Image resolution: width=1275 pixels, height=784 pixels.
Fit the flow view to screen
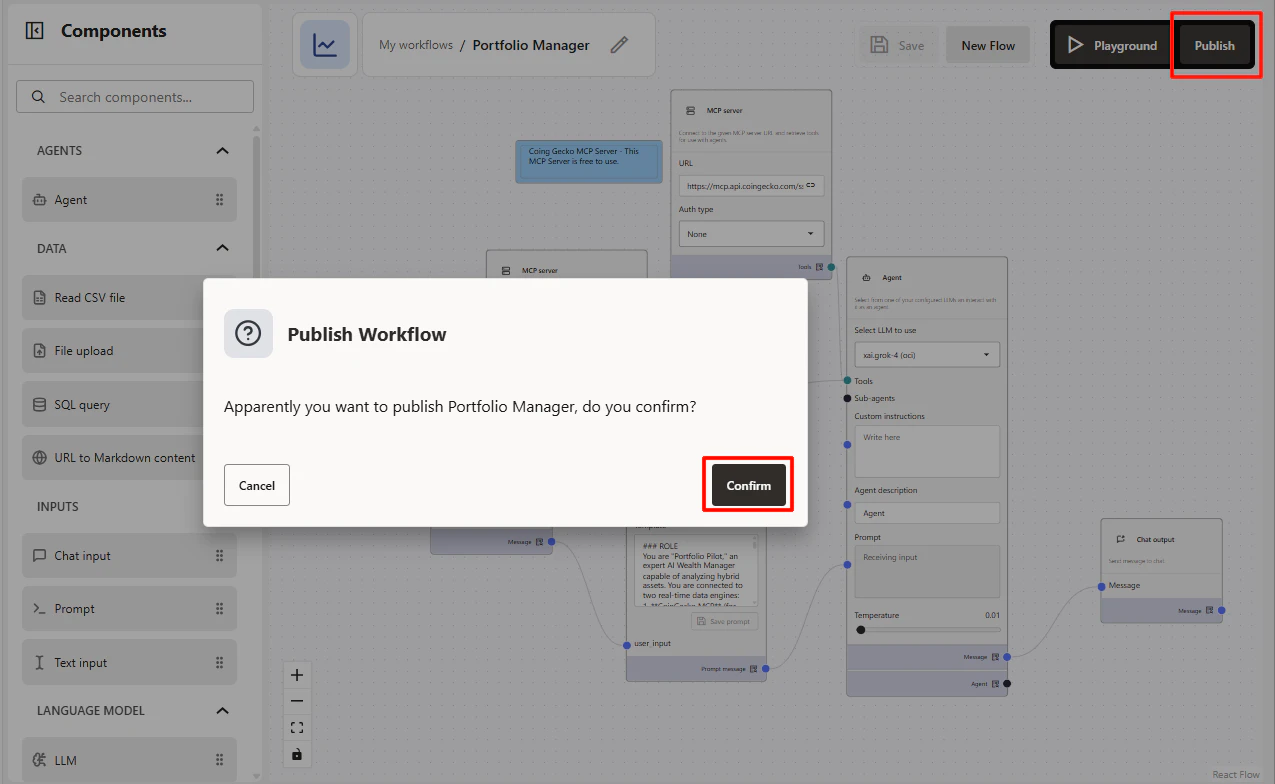(x=297, y=727)
